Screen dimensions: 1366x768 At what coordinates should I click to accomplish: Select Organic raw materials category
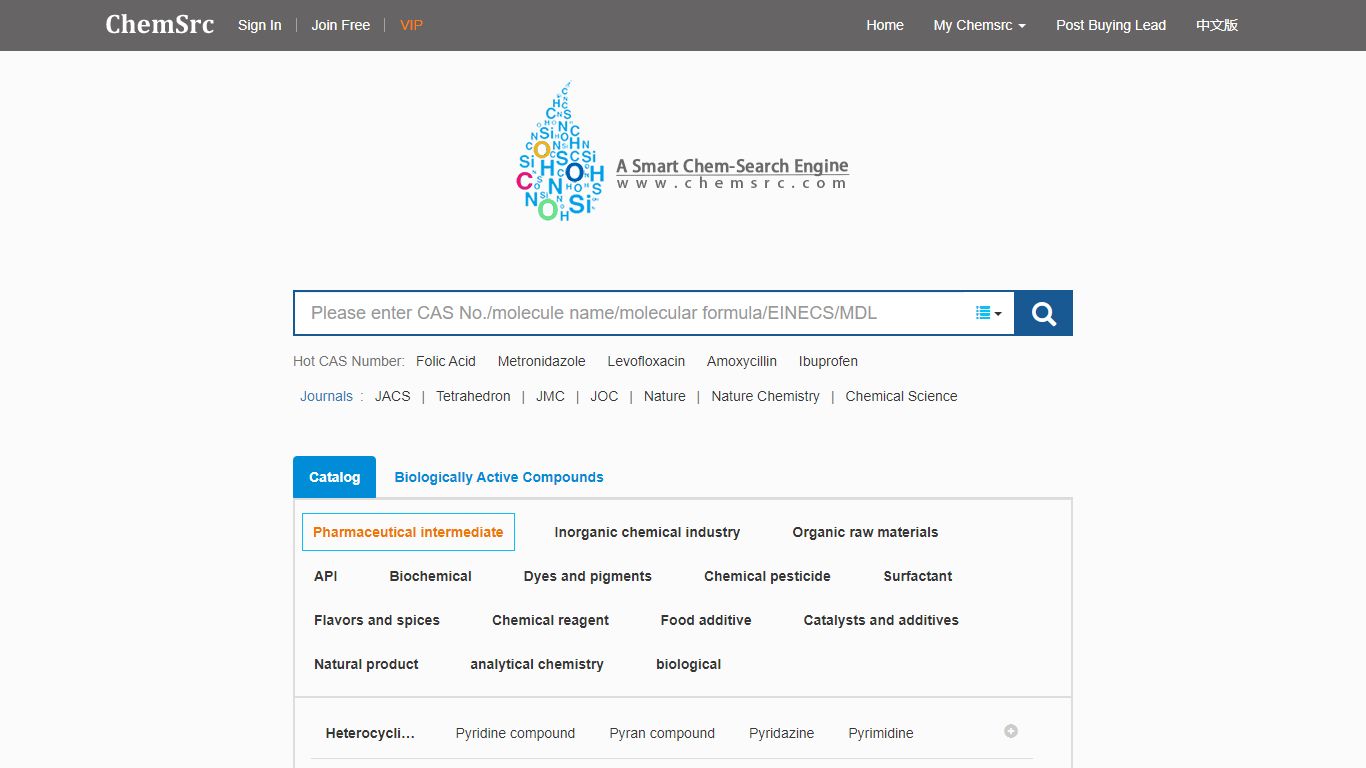tap(865, 532)
